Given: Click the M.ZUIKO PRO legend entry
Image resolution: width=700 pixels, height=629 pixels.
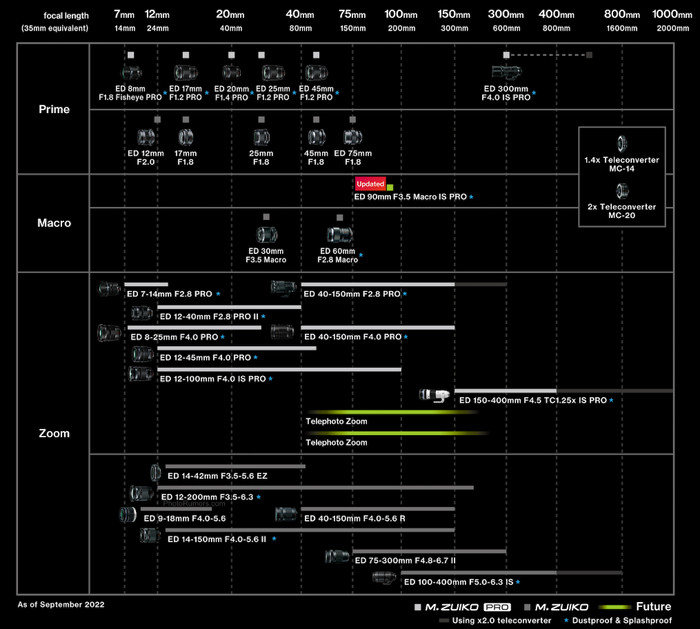Looking at the screenshot, I should [463, 607].
